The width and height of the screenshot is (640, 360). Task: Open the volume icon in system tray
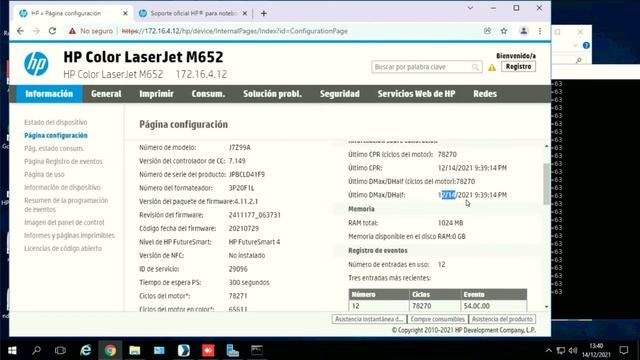click(573, 350)
